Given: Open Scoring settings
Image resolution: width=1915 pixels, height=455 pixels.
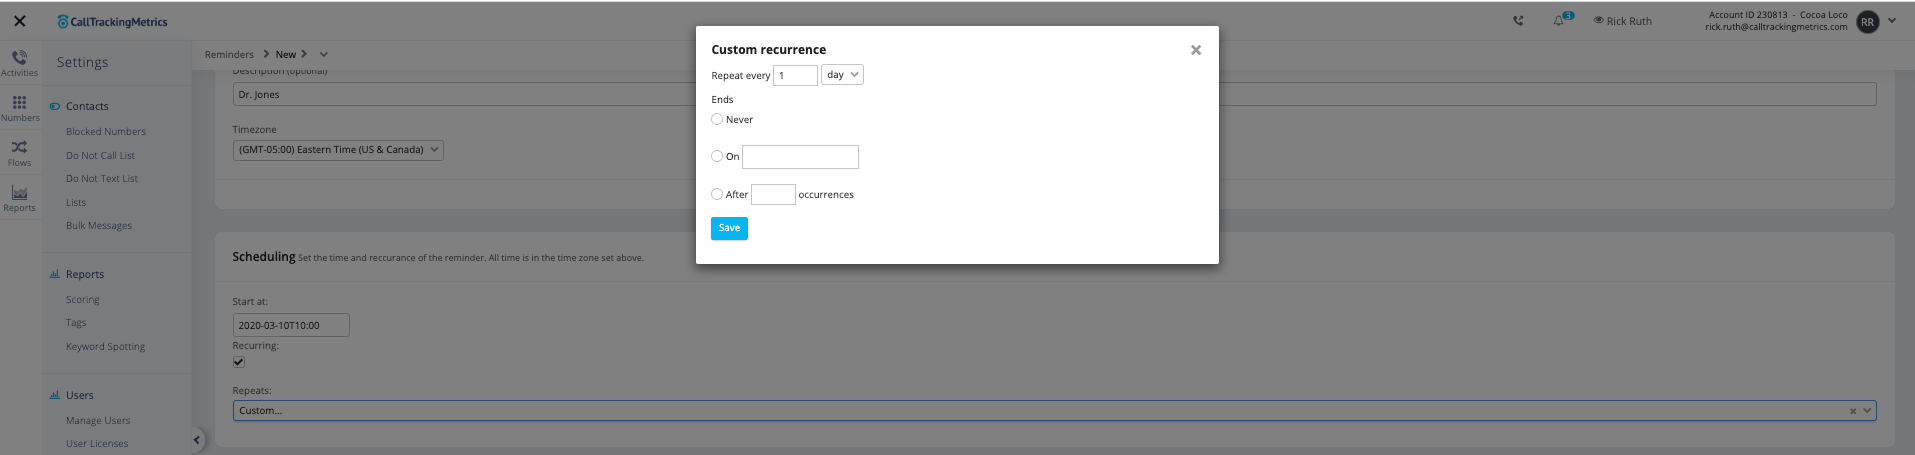Looking at the screenshot, I should (82, 300).
